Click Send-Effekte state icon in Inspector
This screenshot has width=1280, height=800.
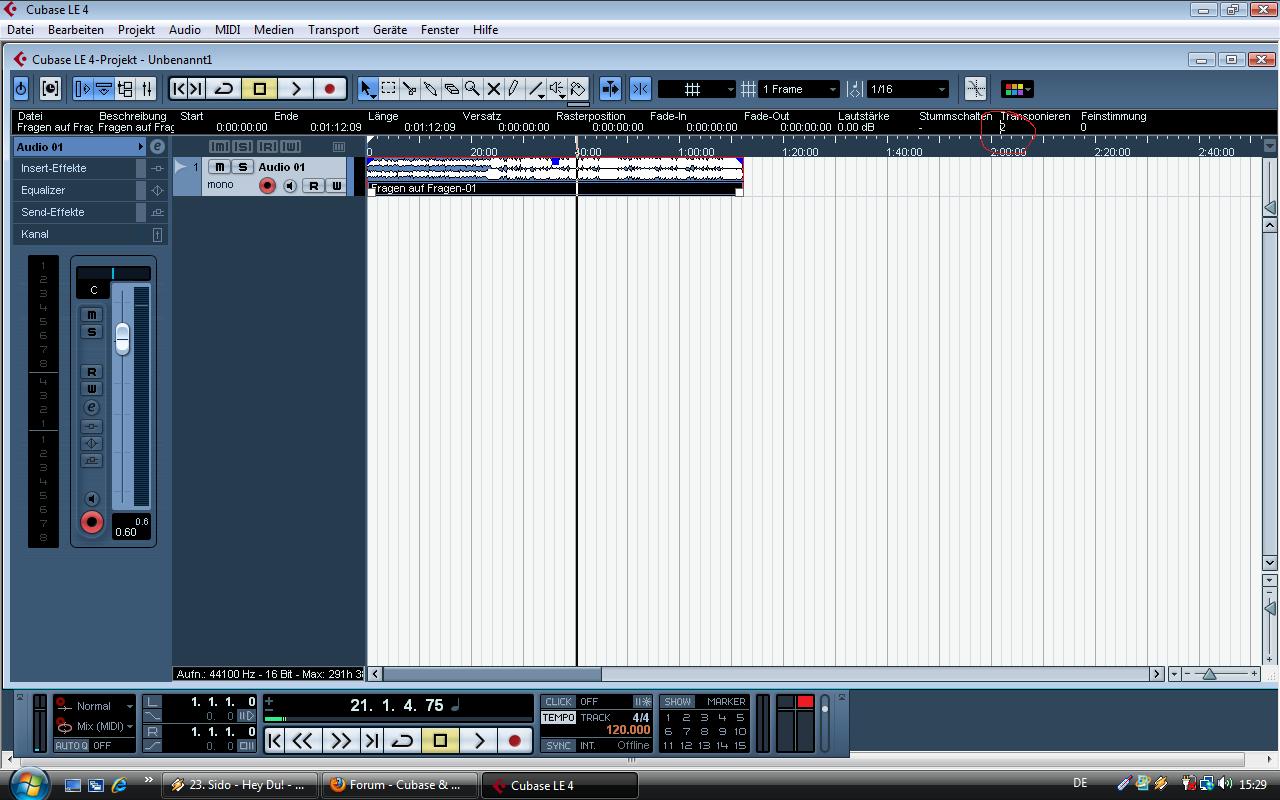[x=157, y=212]
